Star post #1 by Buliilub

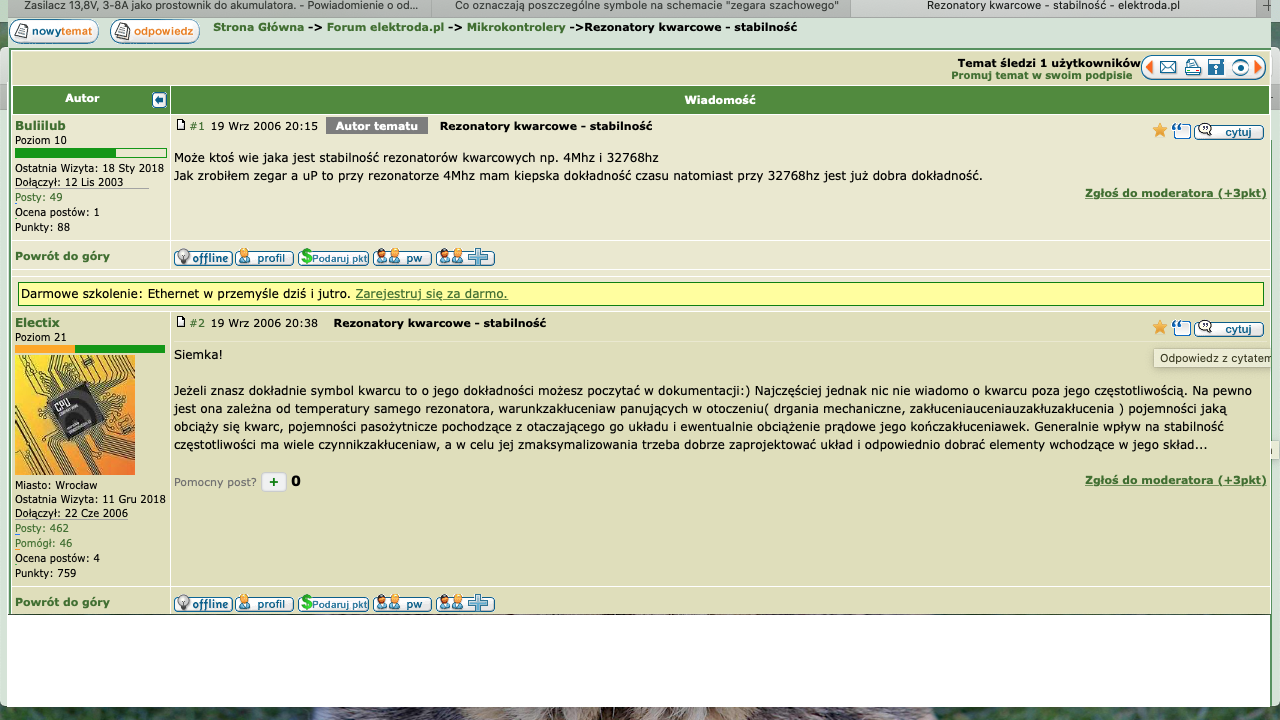[x=1160, y=130]
